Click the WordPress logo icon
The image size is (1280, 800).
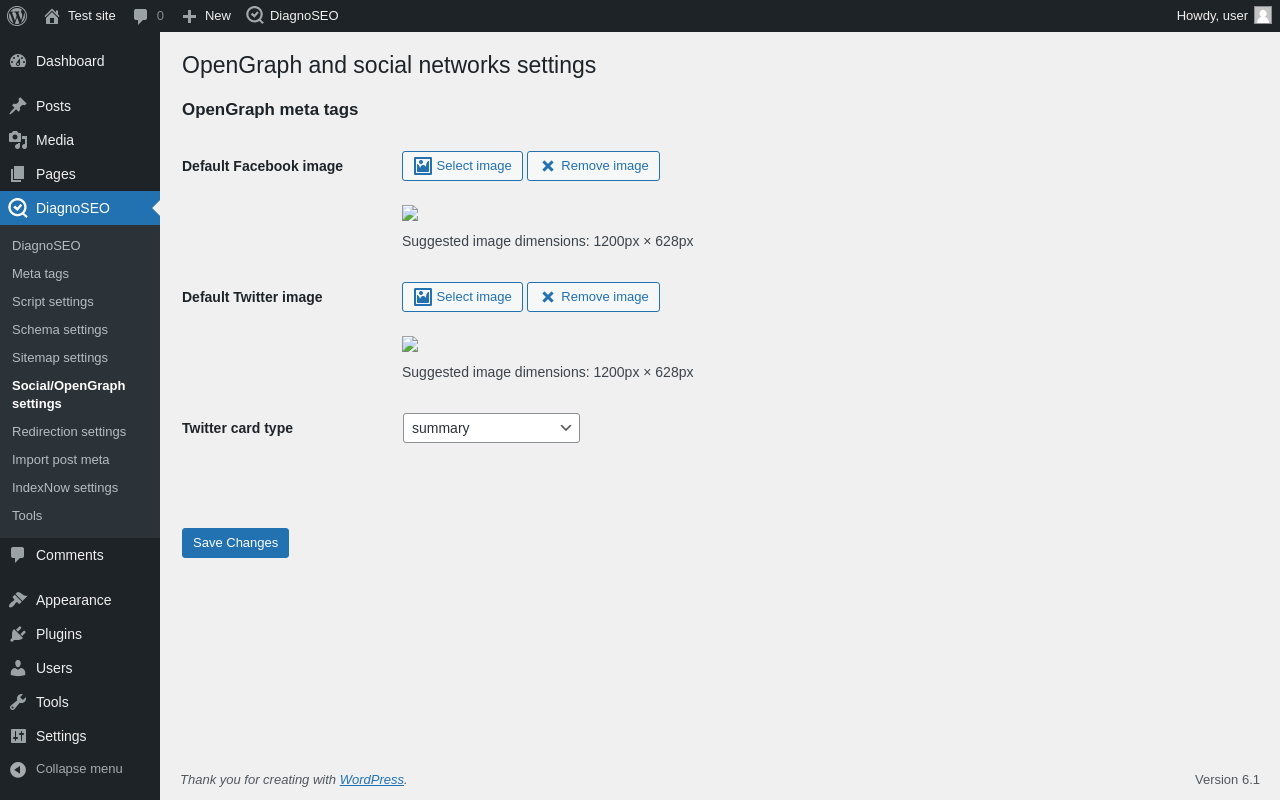tap(17, 16)
